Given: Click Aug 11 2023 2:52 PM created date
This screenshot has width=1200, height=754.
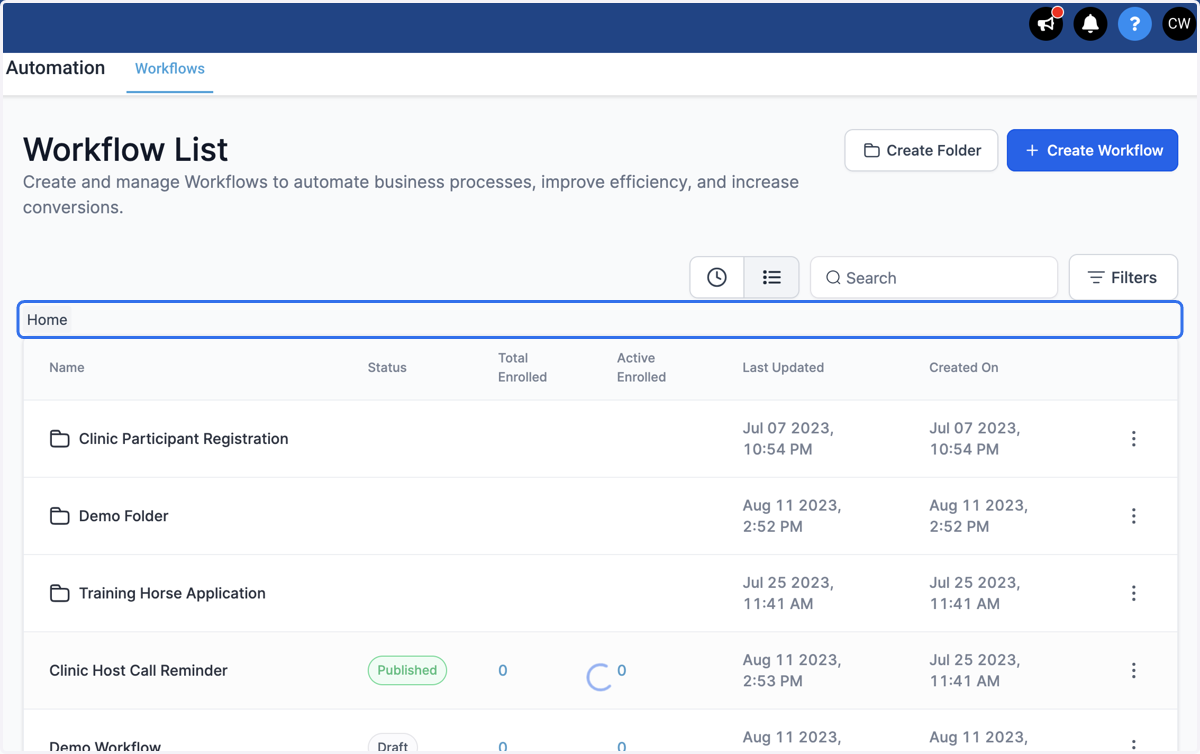Looking at the screenshot, I should [979, 516].
